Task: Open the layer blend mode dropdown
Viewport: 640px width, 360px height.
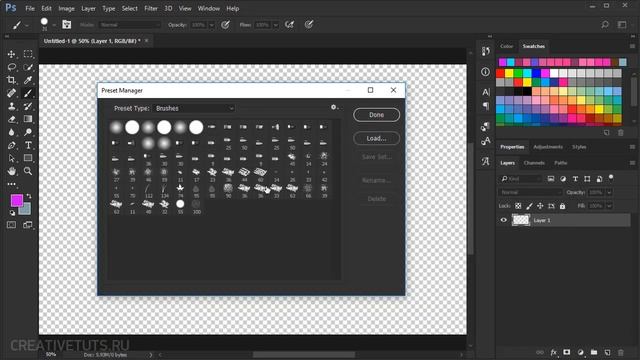Action: [x=530, y=192]
